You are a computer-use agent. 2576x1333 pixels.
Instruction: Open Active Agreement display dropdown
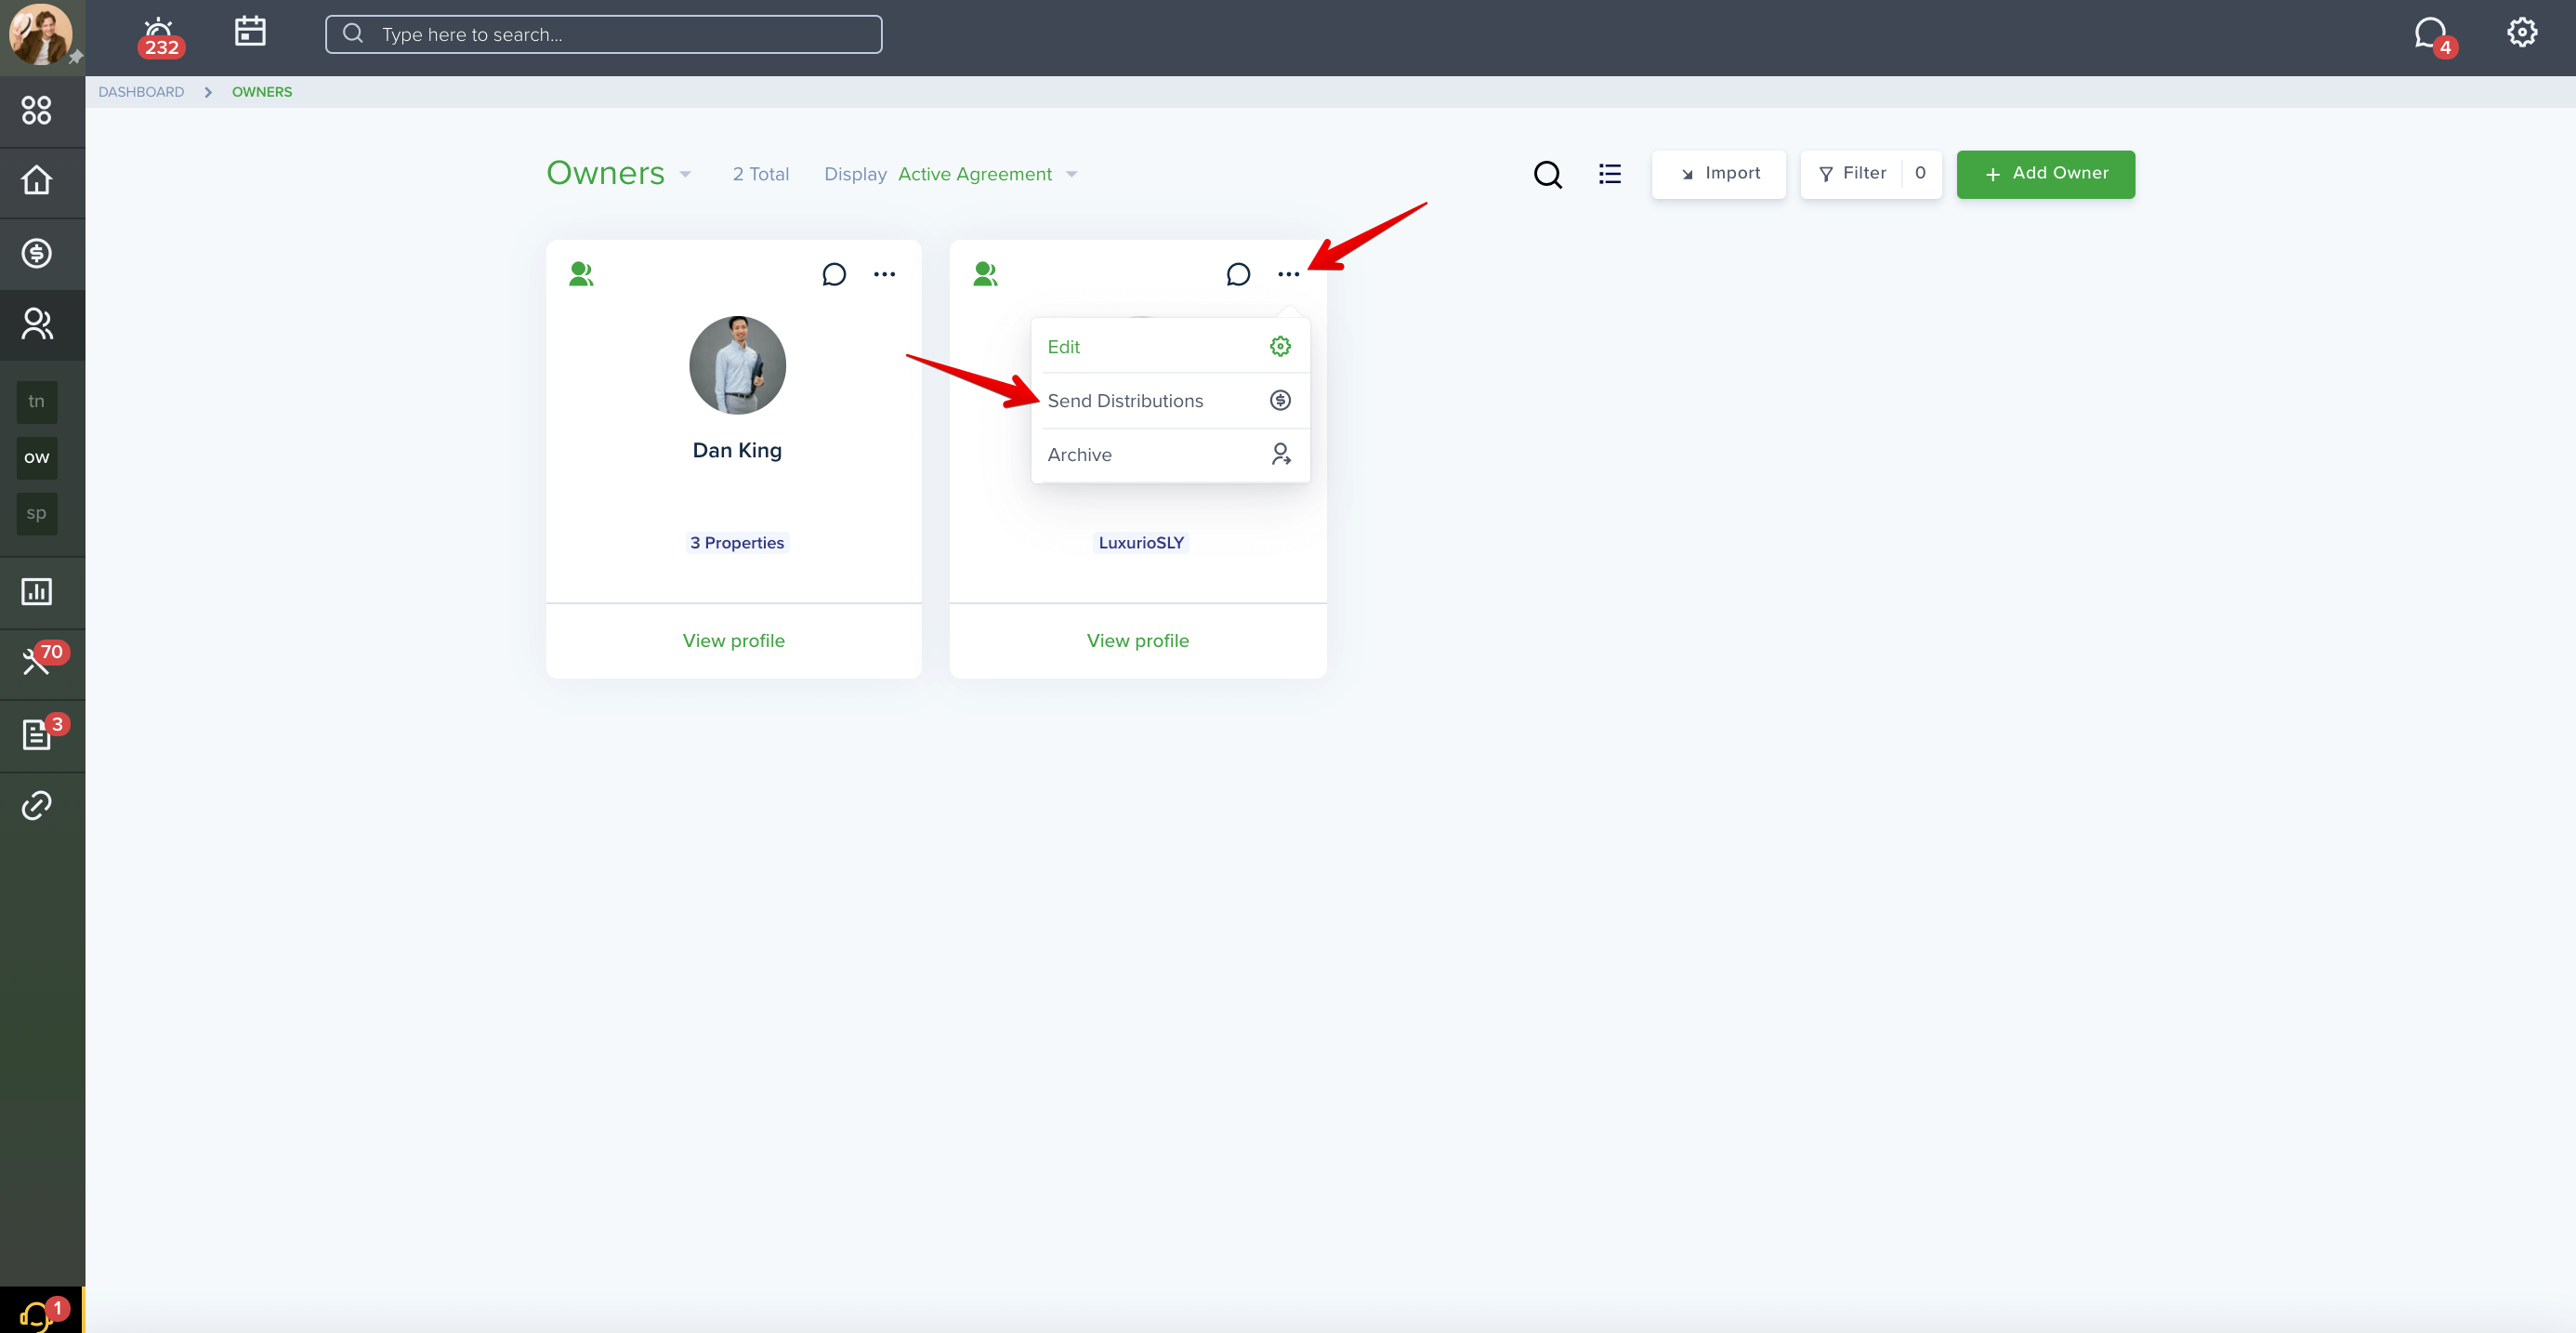coord(987,174)
